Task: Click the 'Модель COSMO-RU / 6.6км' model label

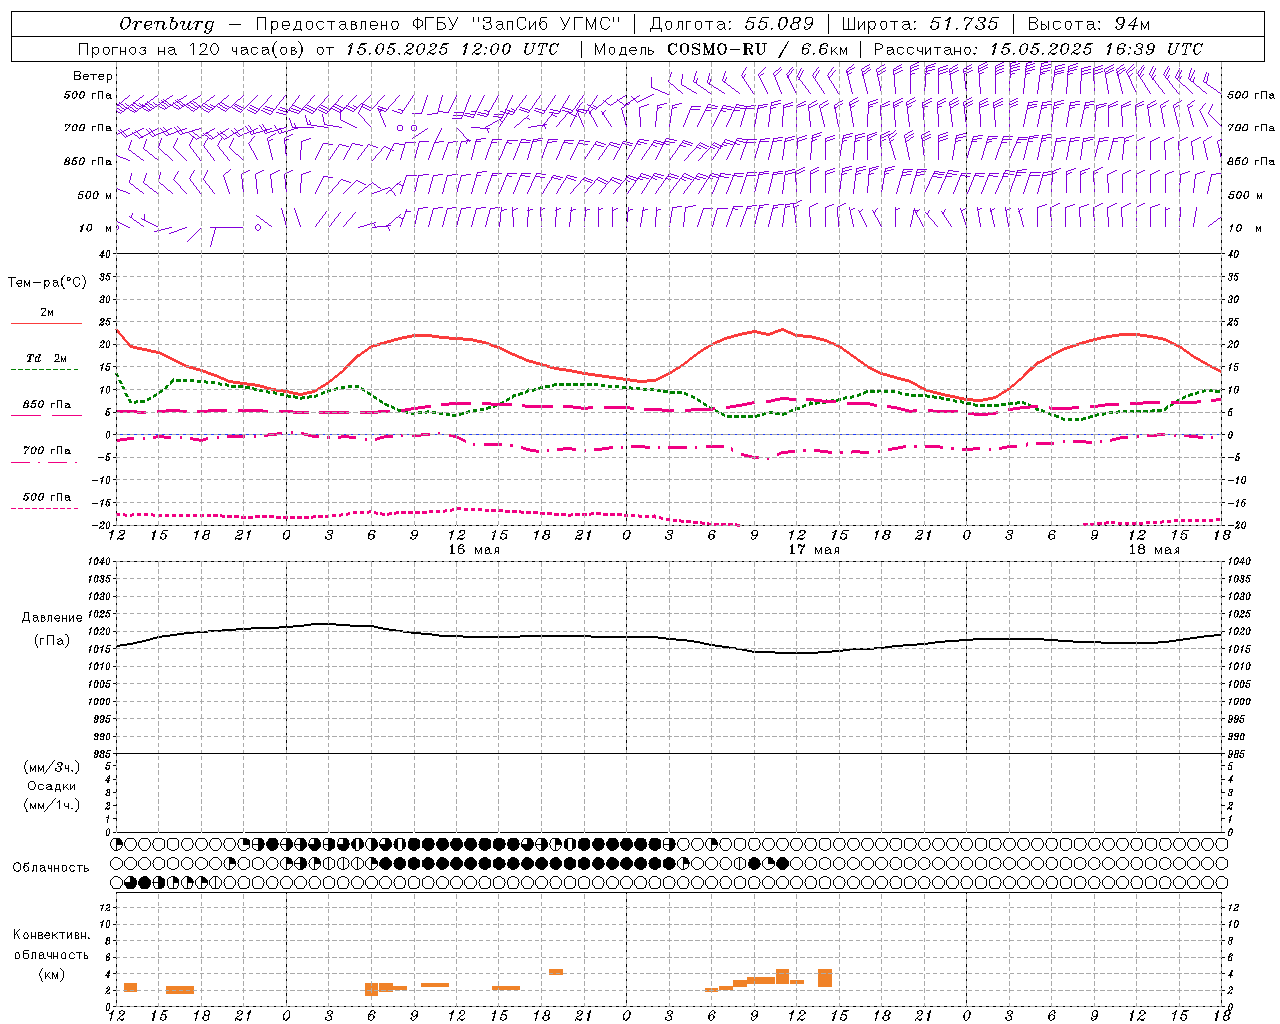Action: (x=721, y=49)
